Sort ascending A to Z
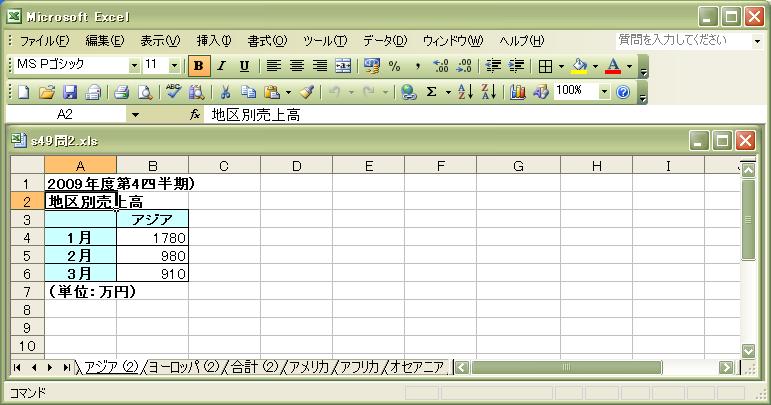771x405 pixels. click(x=465, y=92)
